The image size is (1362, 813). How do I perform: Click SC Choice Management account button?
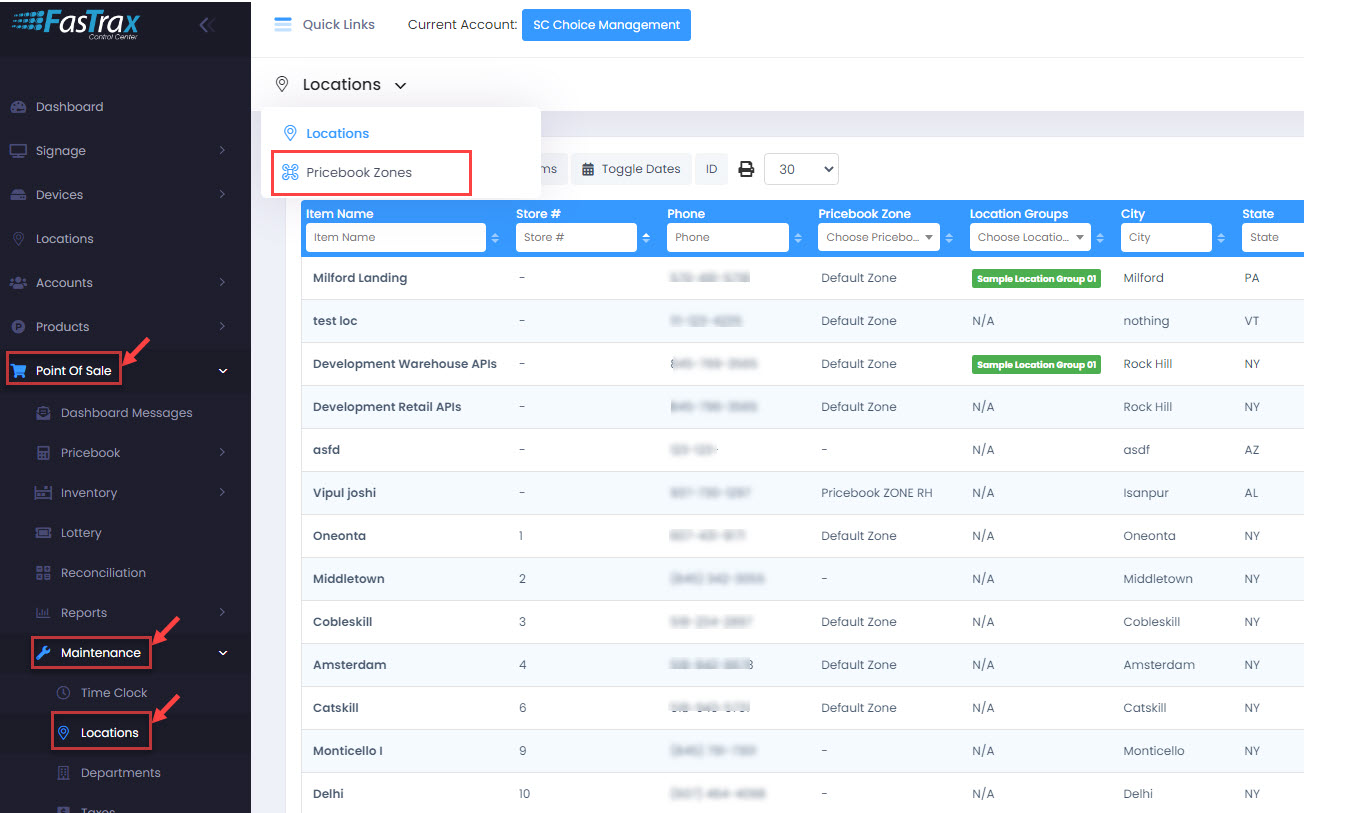pos(606,25)
